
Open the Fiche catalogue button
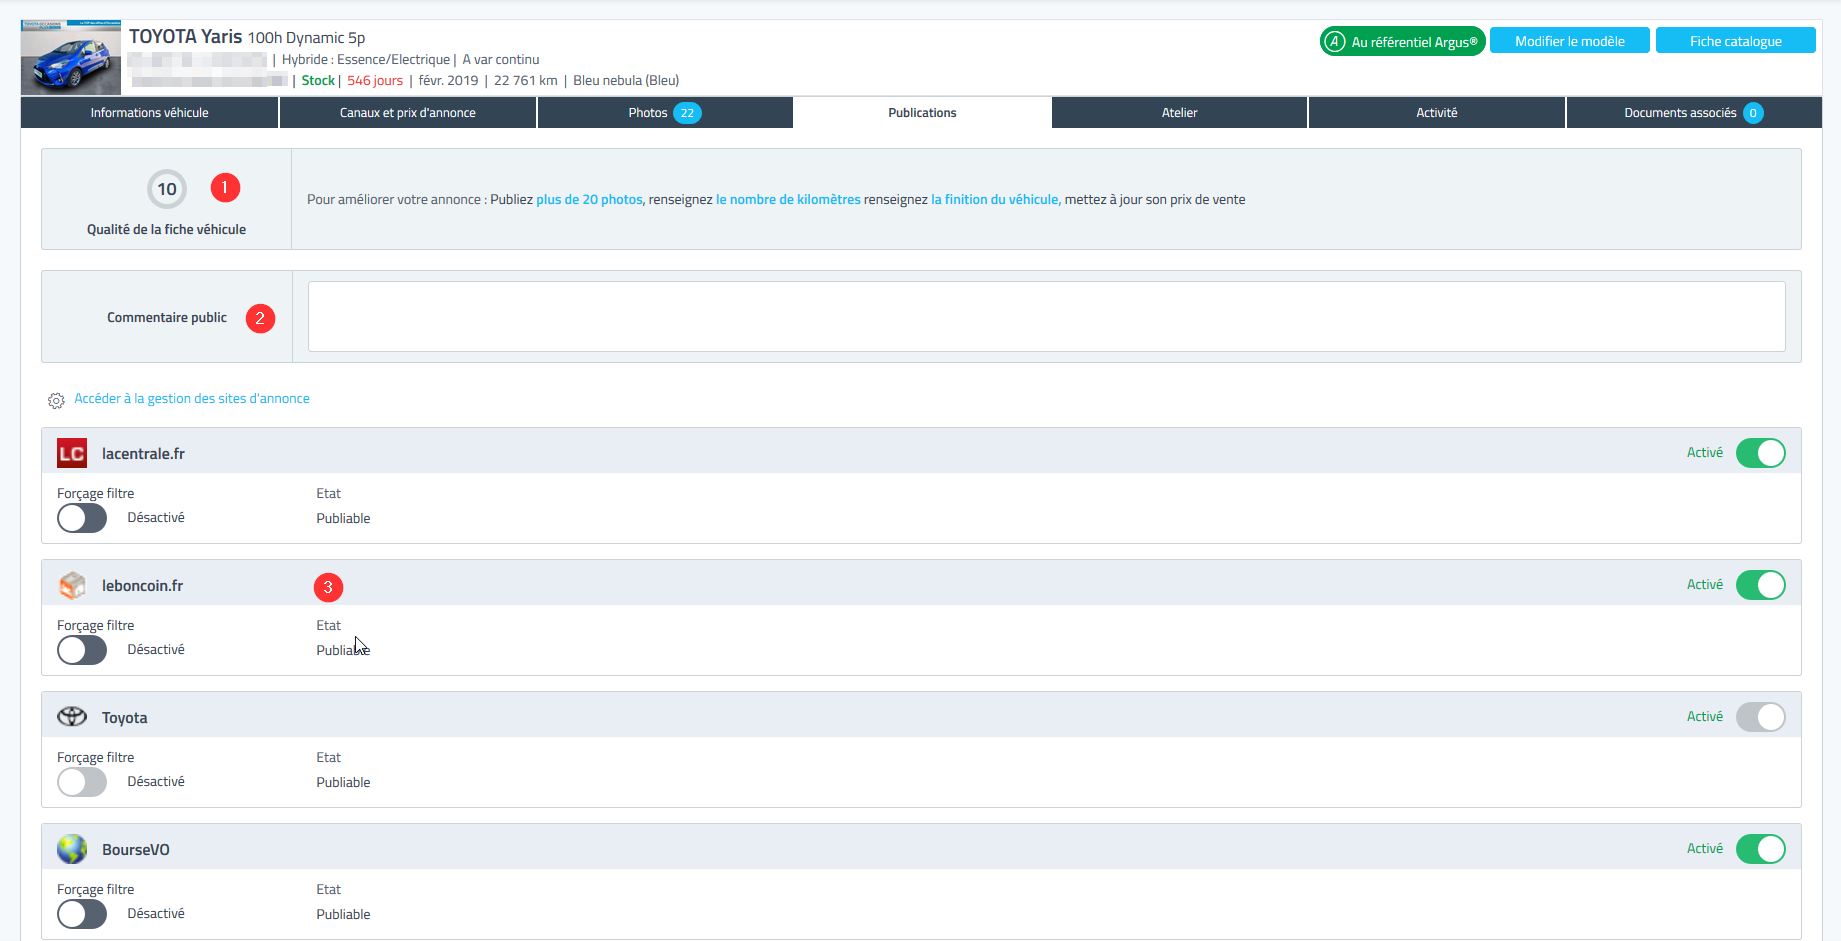(1735, 41)
